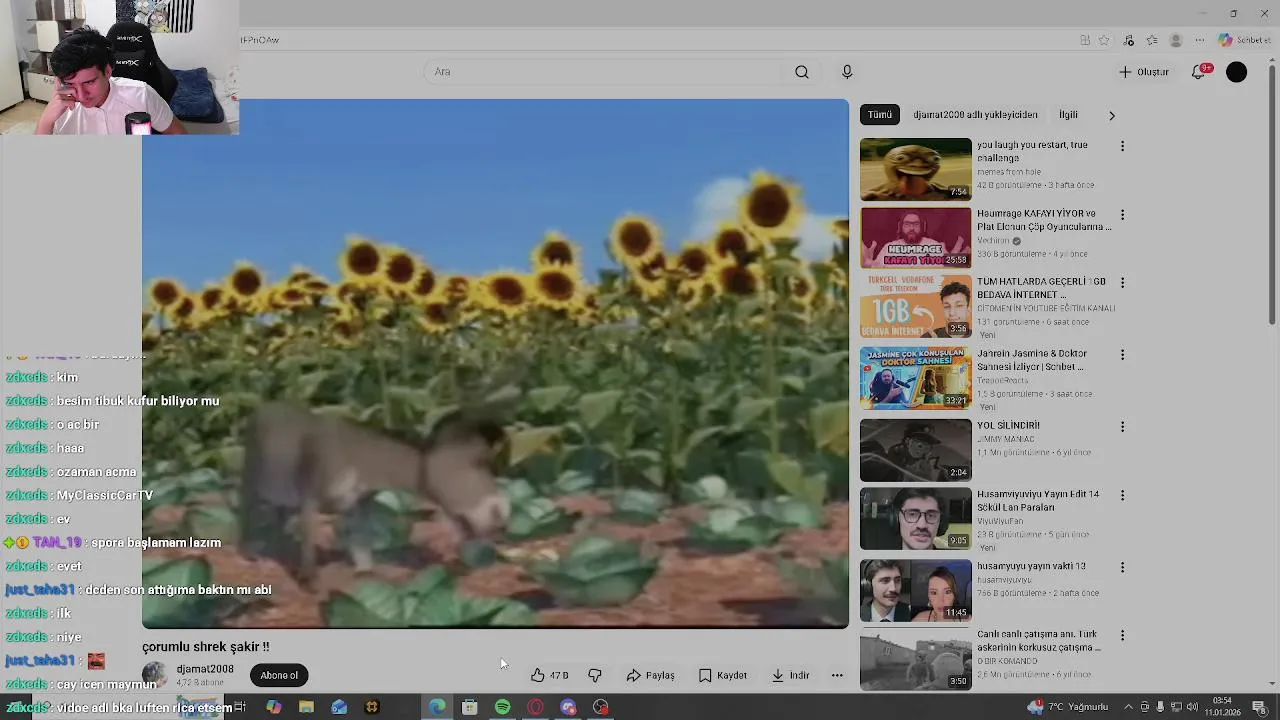Viewport: 1280px width, 720px height.
Task: Open the browser favorites list icon
Action: [1152, 40]
